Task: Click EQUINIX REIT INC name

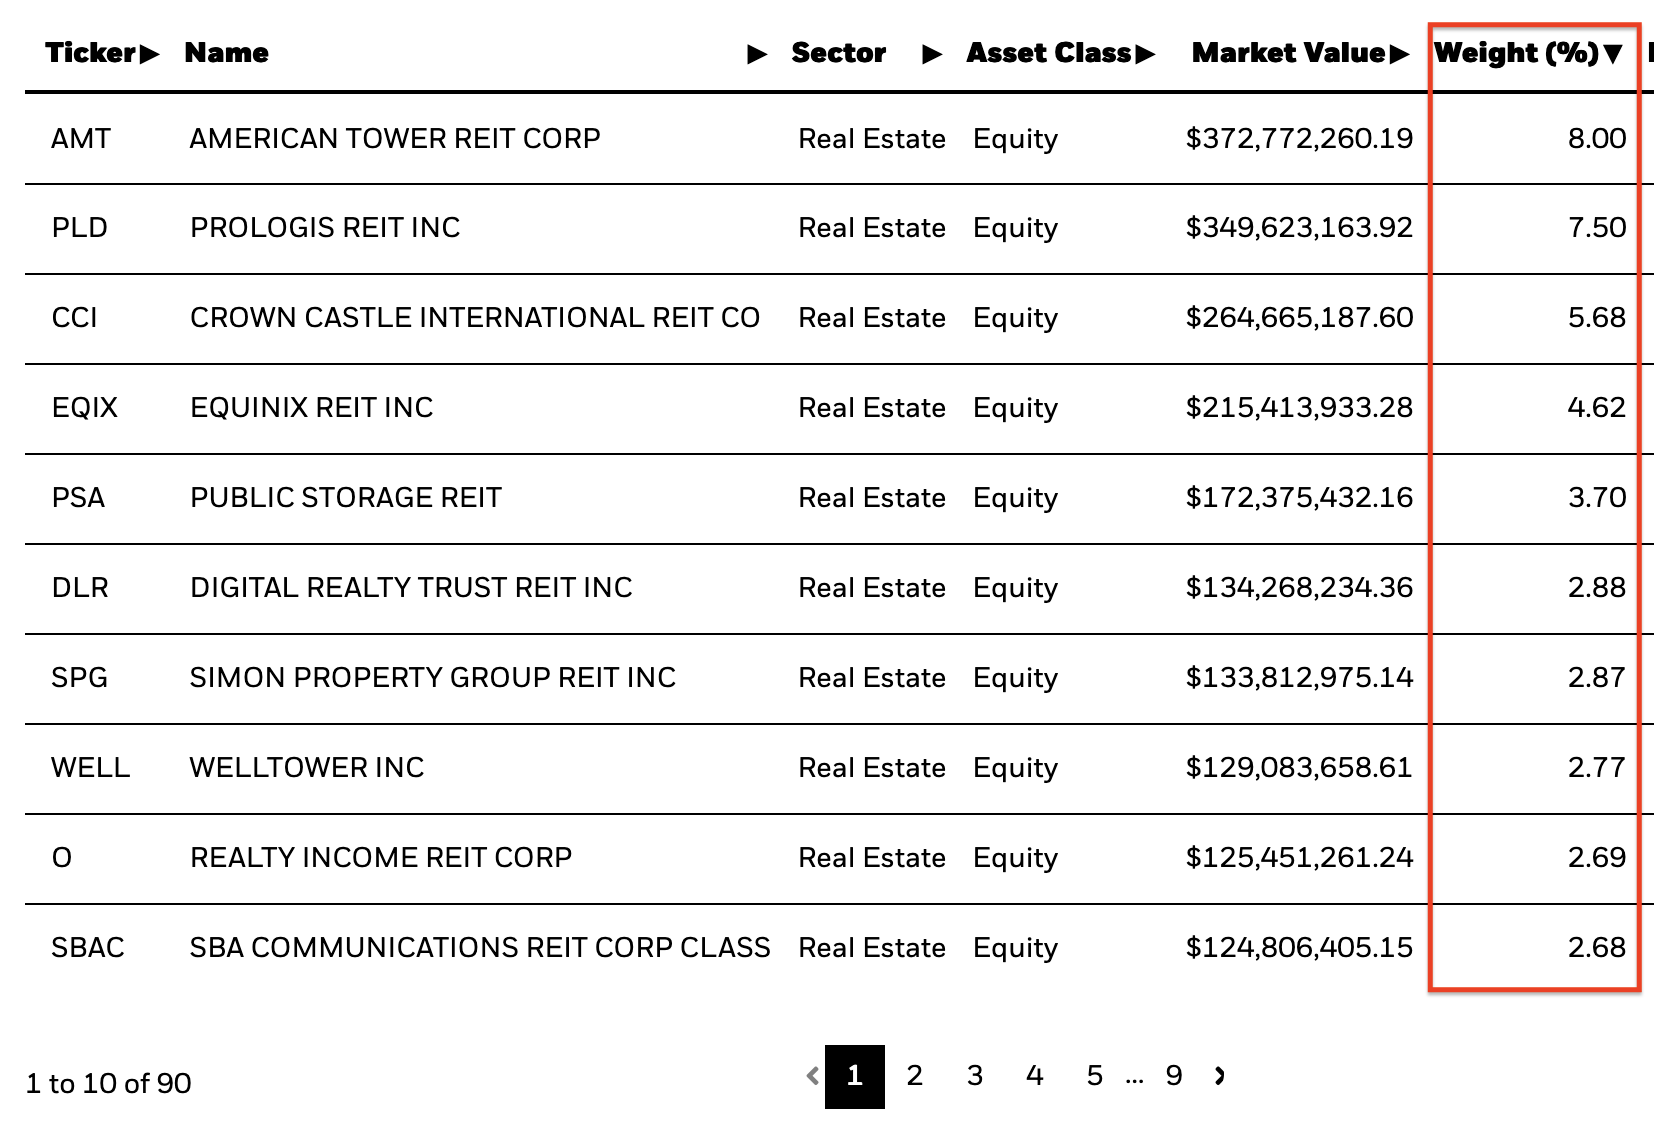Action: click(x=311, y=408)
